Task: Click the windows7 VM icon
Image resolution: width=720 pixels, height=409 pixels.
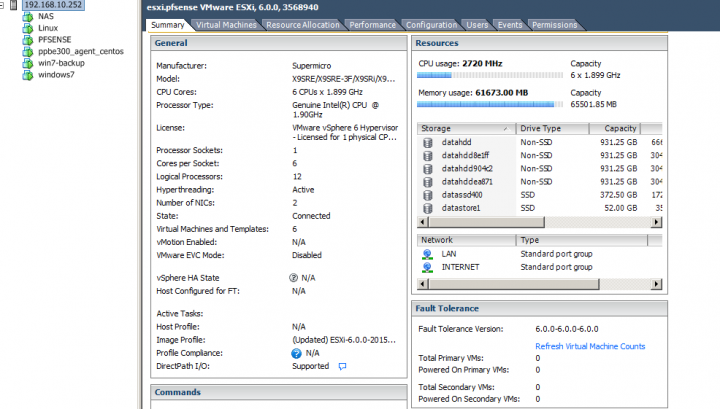Action: 28,75
